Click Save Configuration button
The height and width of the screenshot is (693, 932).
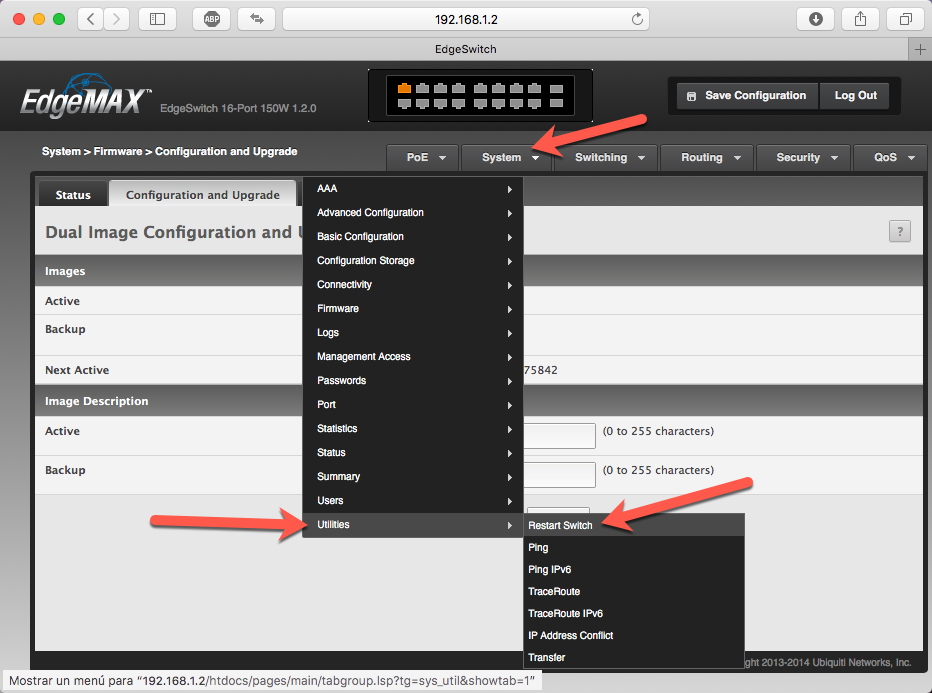coord(747,96)
